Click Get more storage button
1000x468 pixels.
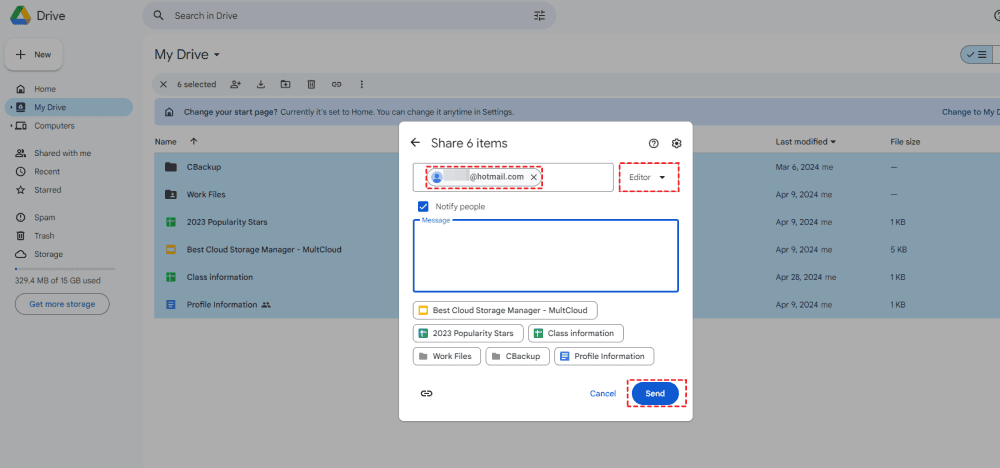click(x=62, y=304)
